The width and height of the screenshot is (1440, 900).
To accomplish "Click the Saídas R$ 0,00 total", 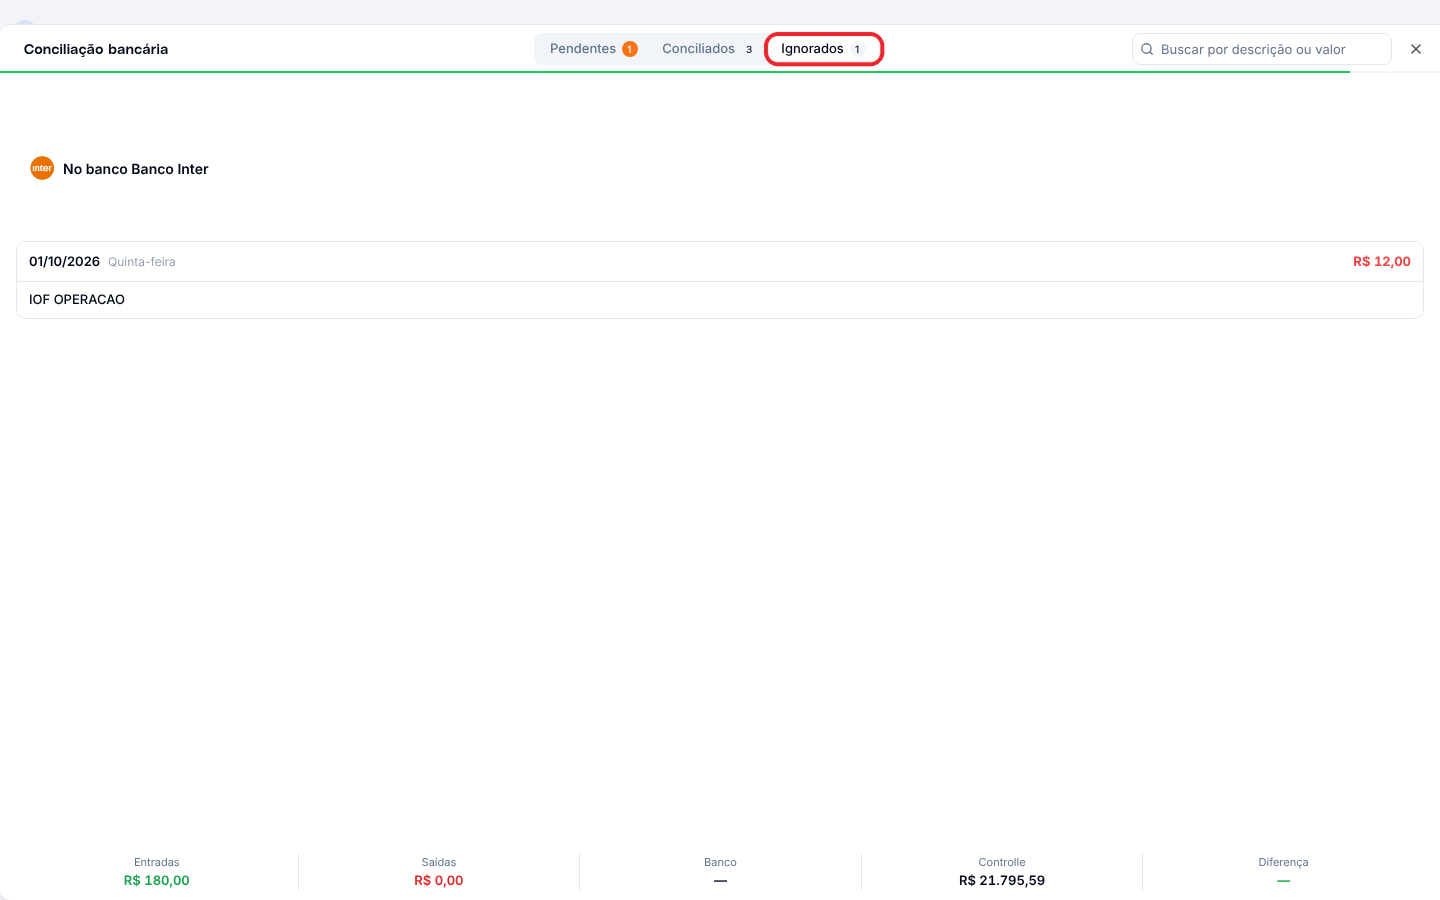I will point(439,872).
